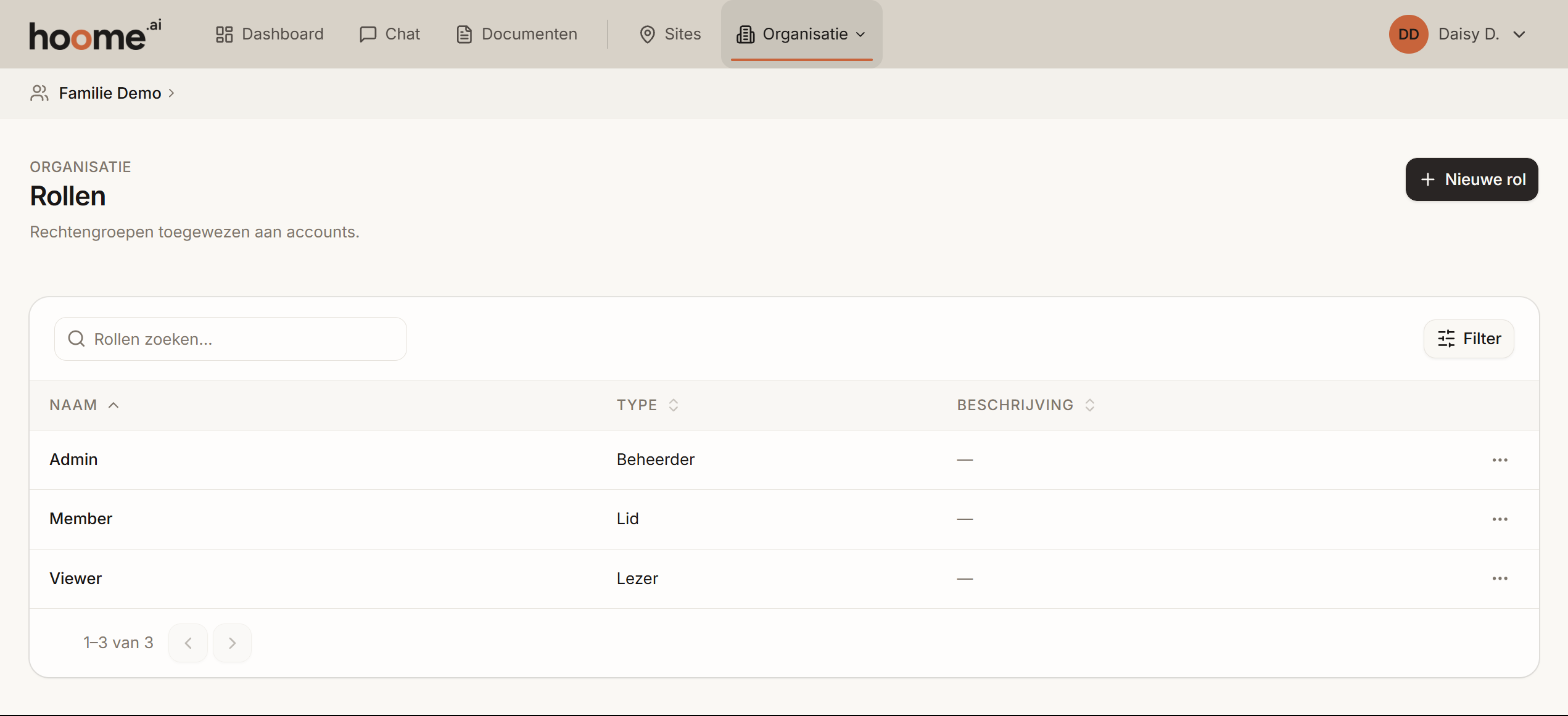This screenshot has width=1568, height=716.
Task: Click the Beheerder type cell
Action: coord(656,460)
